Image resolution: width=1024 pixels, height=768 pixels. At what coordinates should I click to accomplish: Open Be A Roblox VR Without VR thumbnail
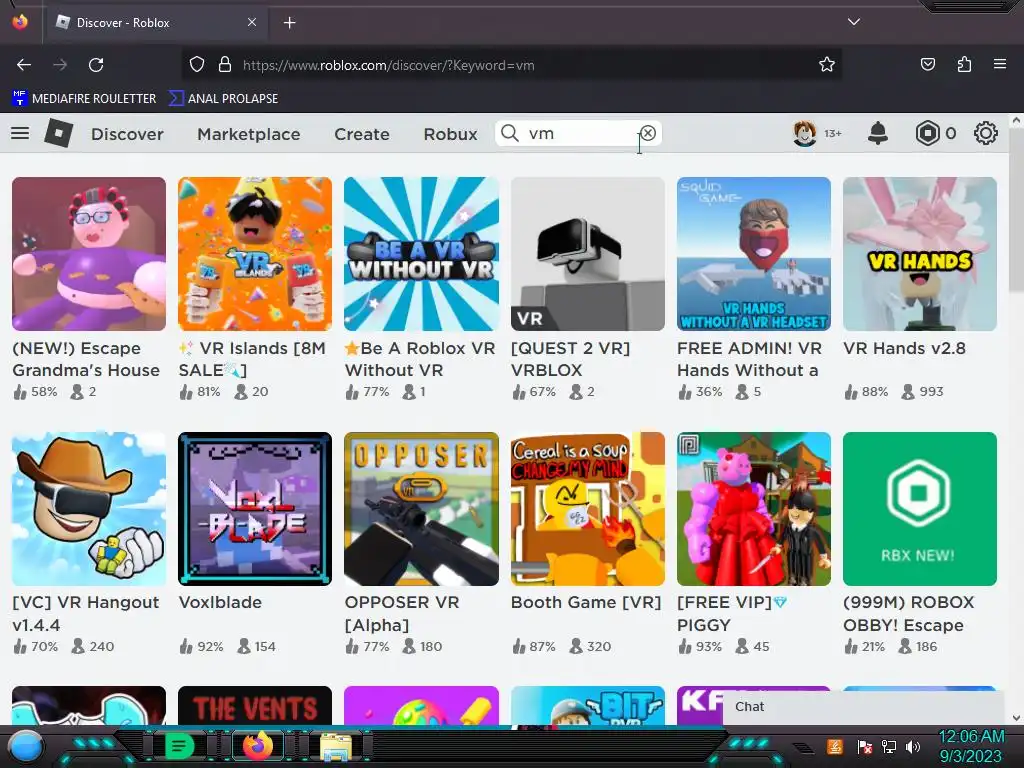pos(421,254)
